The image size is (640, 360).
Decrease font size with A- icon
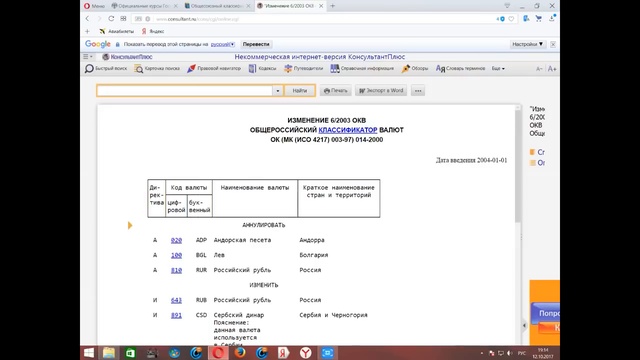click(539, 69)
